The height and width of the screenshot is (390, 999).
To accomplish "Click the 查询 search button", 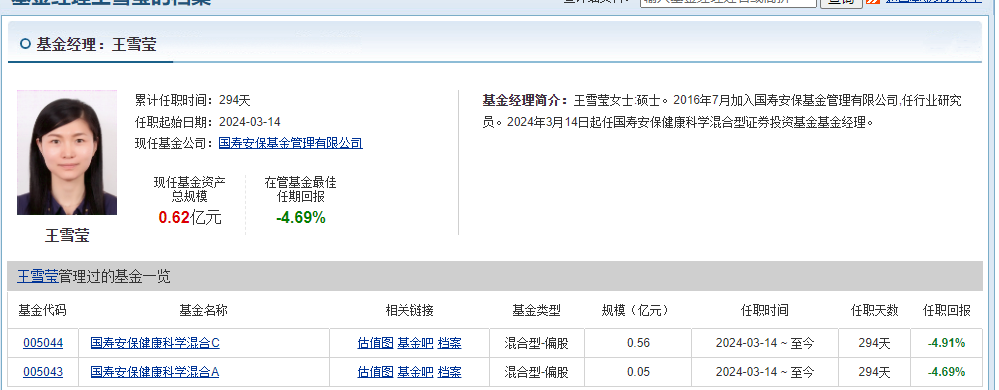I will point(841,3).
